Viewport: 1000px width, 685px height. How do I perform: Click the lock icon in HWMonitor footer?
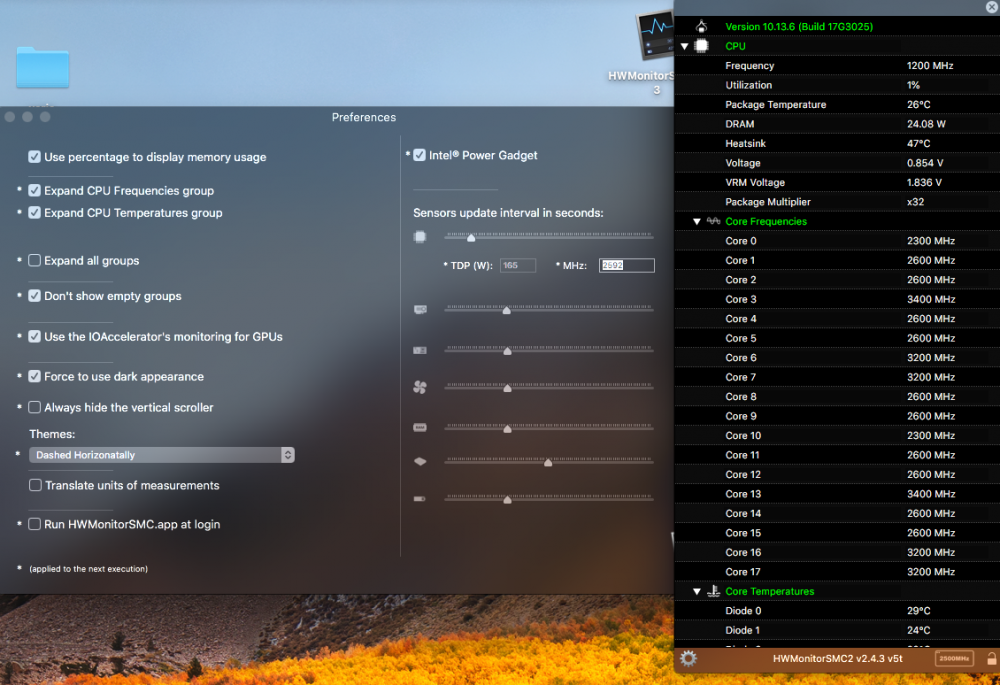pos(992,658)
